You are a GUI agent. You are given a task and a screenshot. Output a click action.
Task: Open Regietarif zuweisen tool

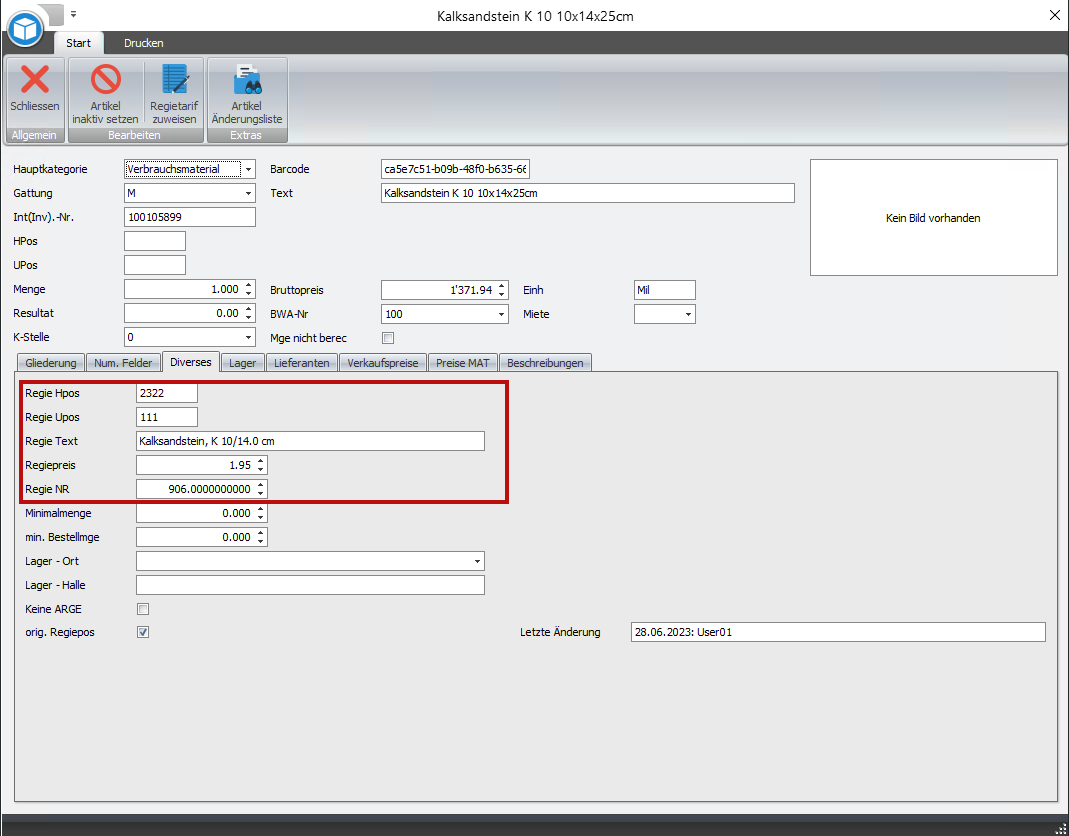(174, 80)
